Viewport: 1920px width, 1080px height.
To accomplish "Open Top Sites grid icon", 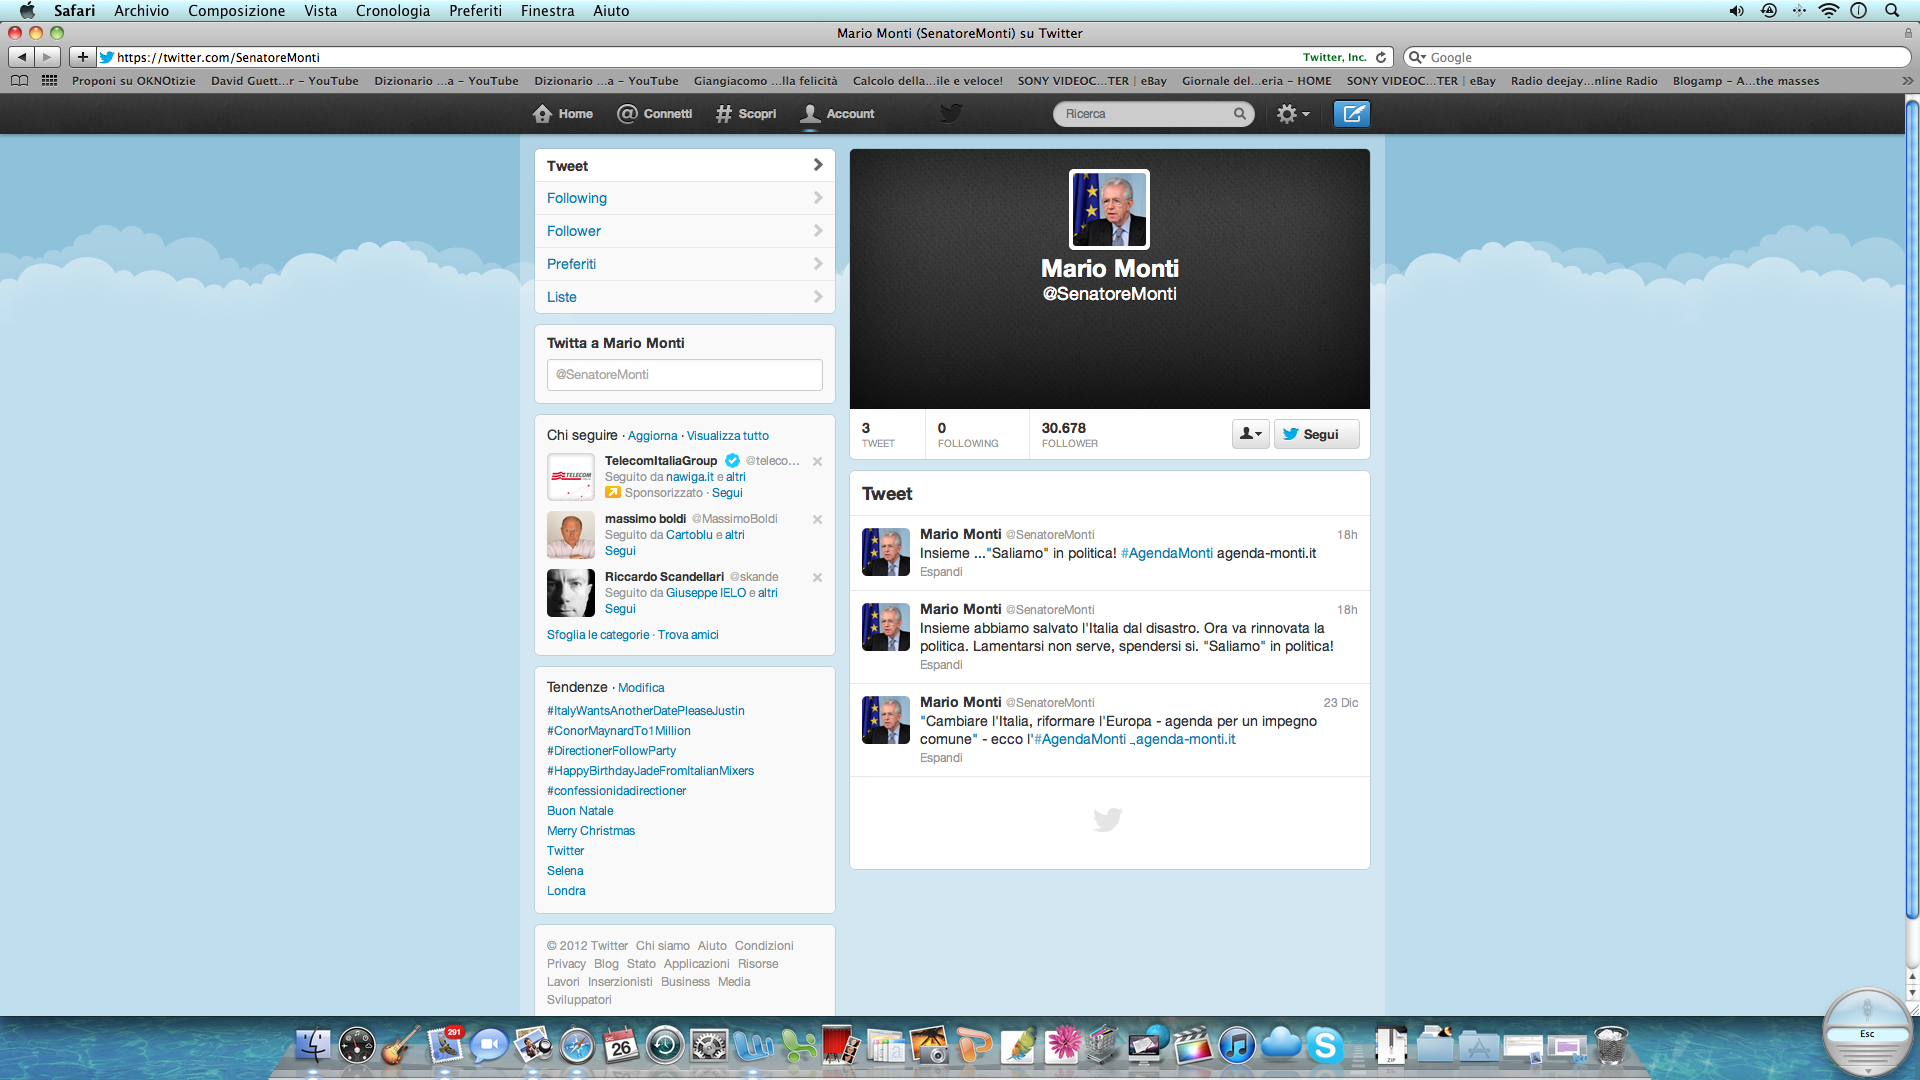I will coord(49,81).
